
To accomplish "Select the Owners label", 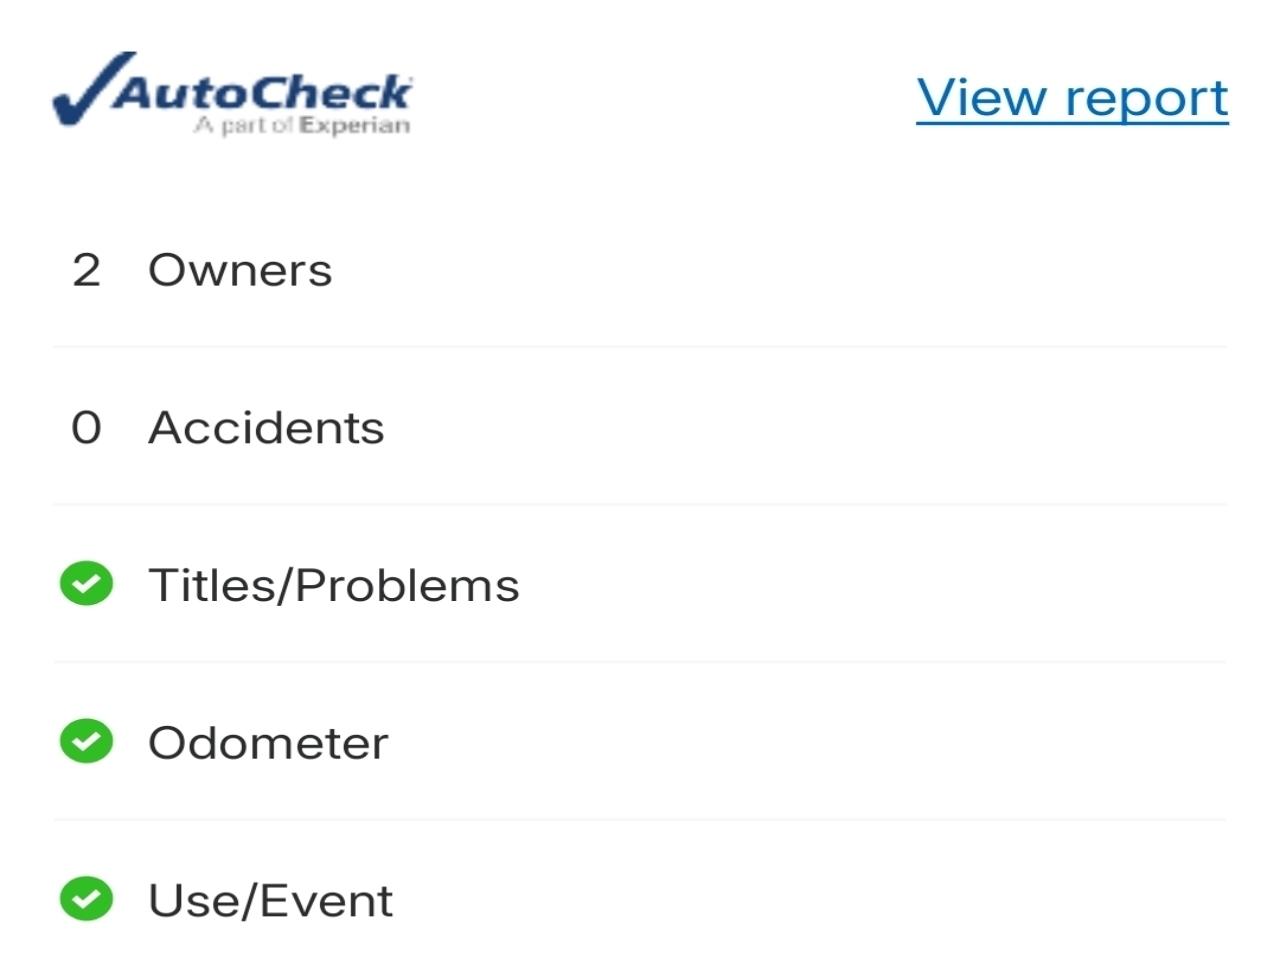I will click(240, 270).
